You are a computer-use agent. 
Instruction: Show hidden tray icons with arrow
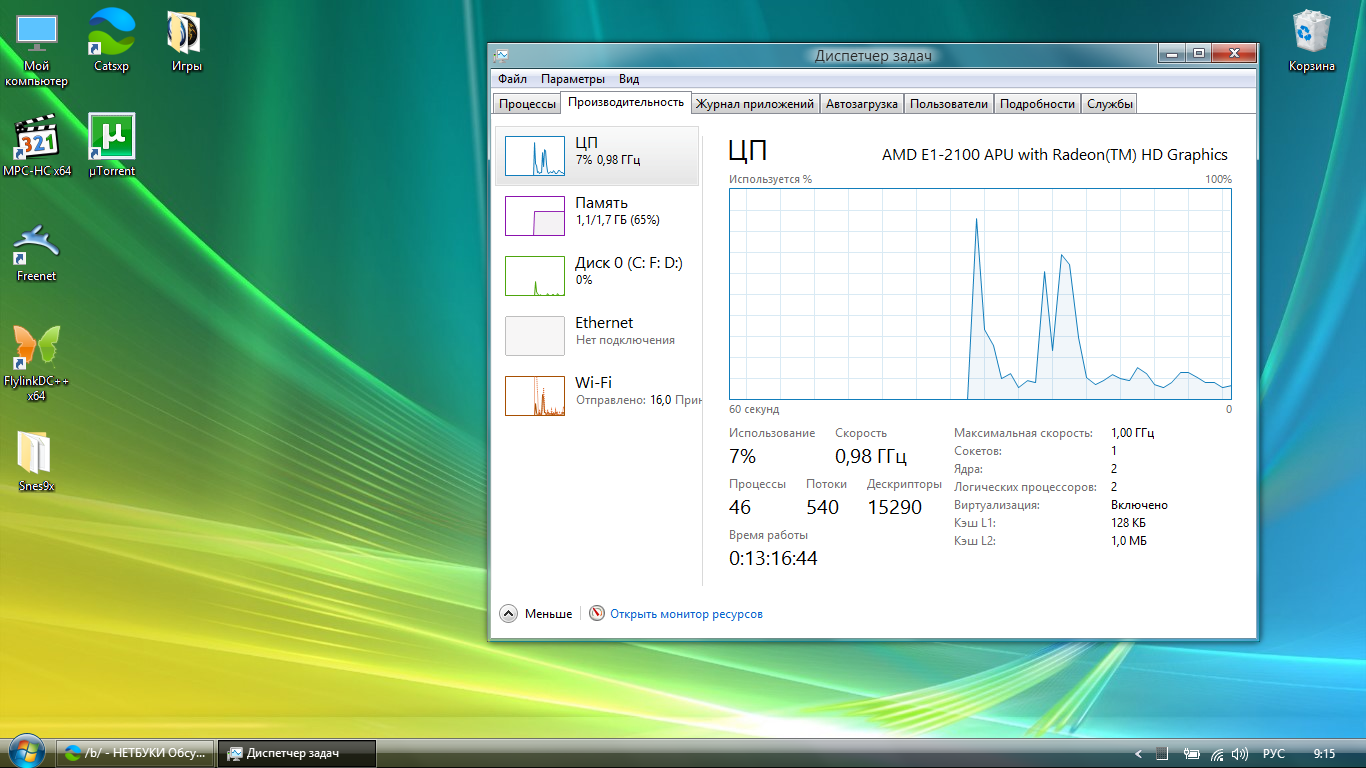point(1138,753)
